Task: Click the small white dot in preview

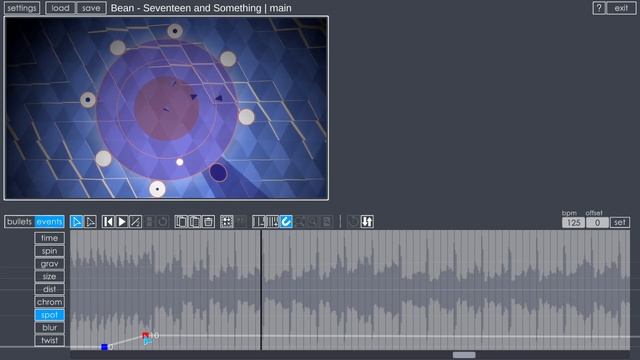Action: coord(180,162)
